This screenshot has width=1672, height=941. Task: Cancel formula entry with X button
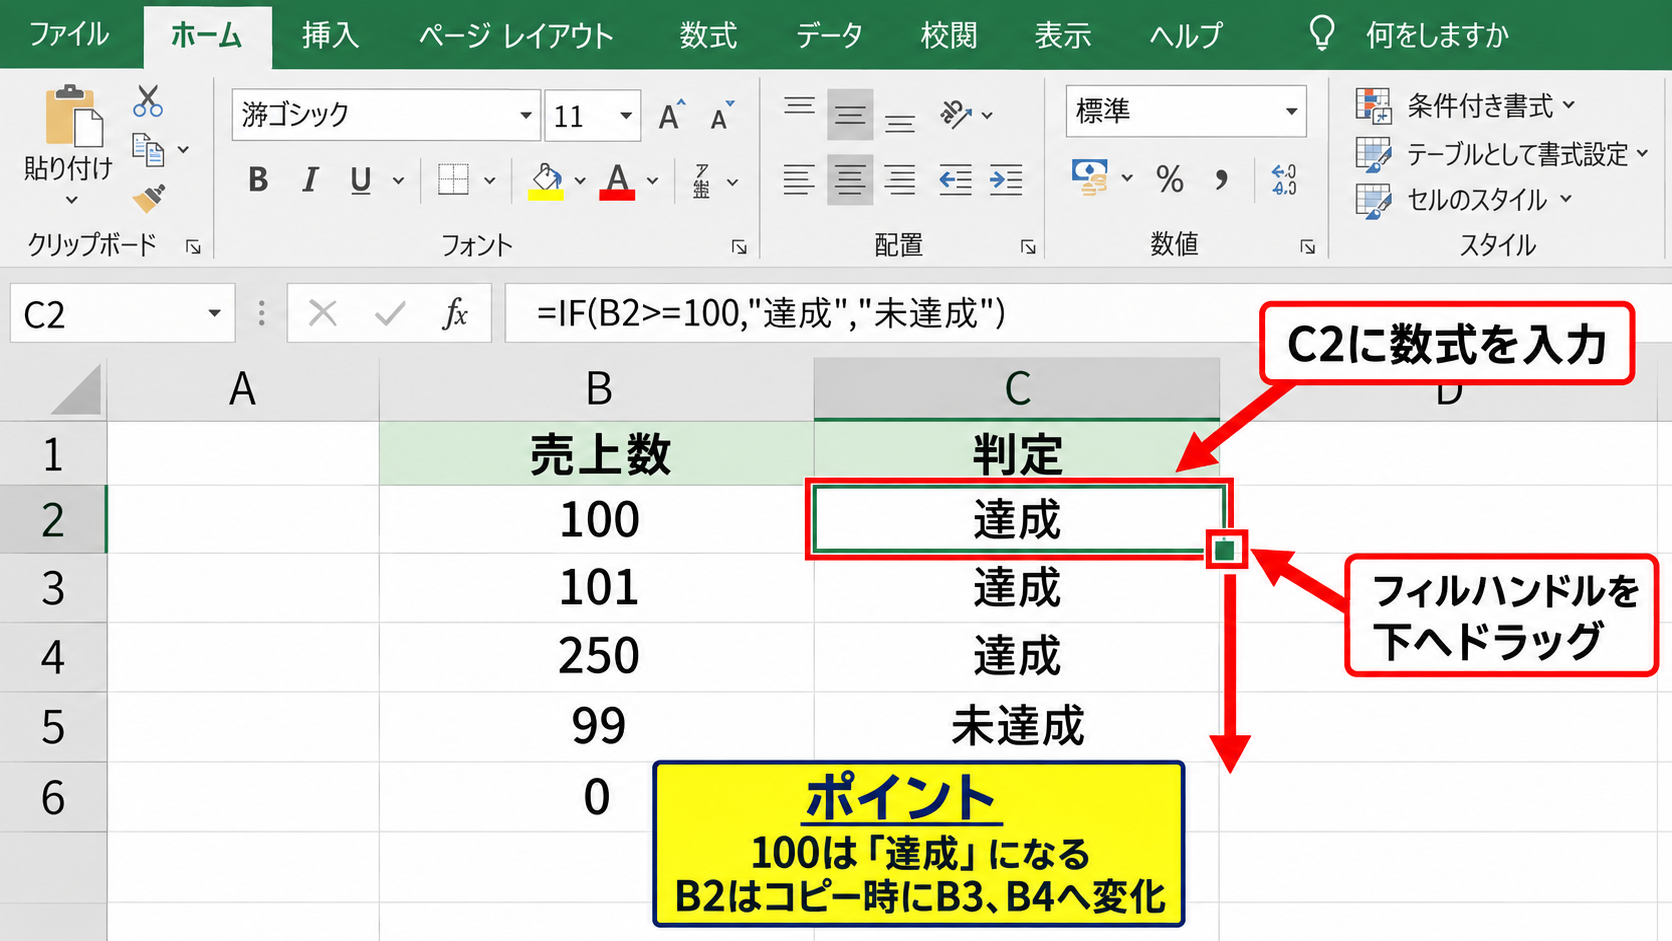click(x=322, y=314)
